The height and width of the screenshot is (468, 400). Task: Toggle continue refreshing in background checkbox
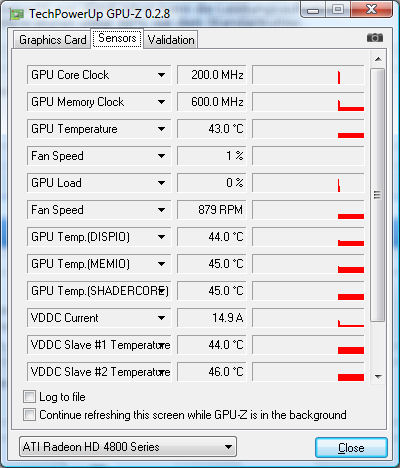pos(29,415)
